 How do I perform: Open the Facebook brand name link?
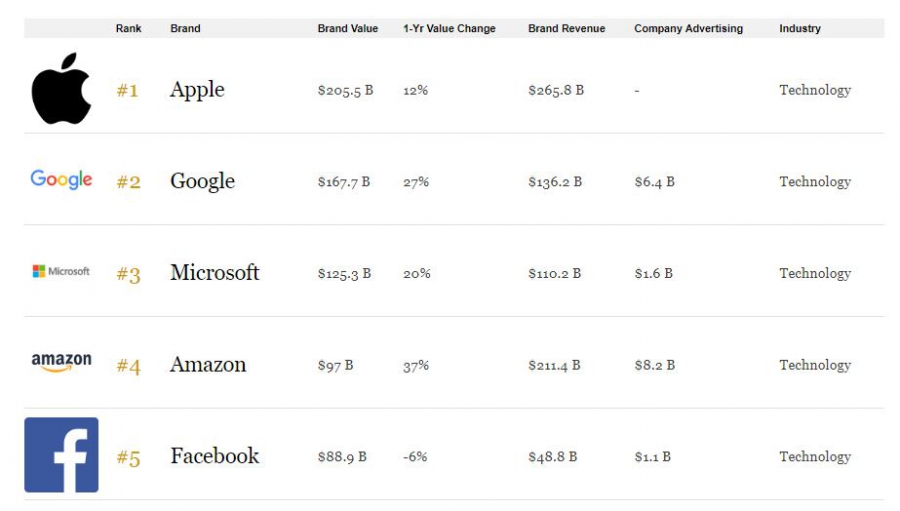tap(214, 456)
